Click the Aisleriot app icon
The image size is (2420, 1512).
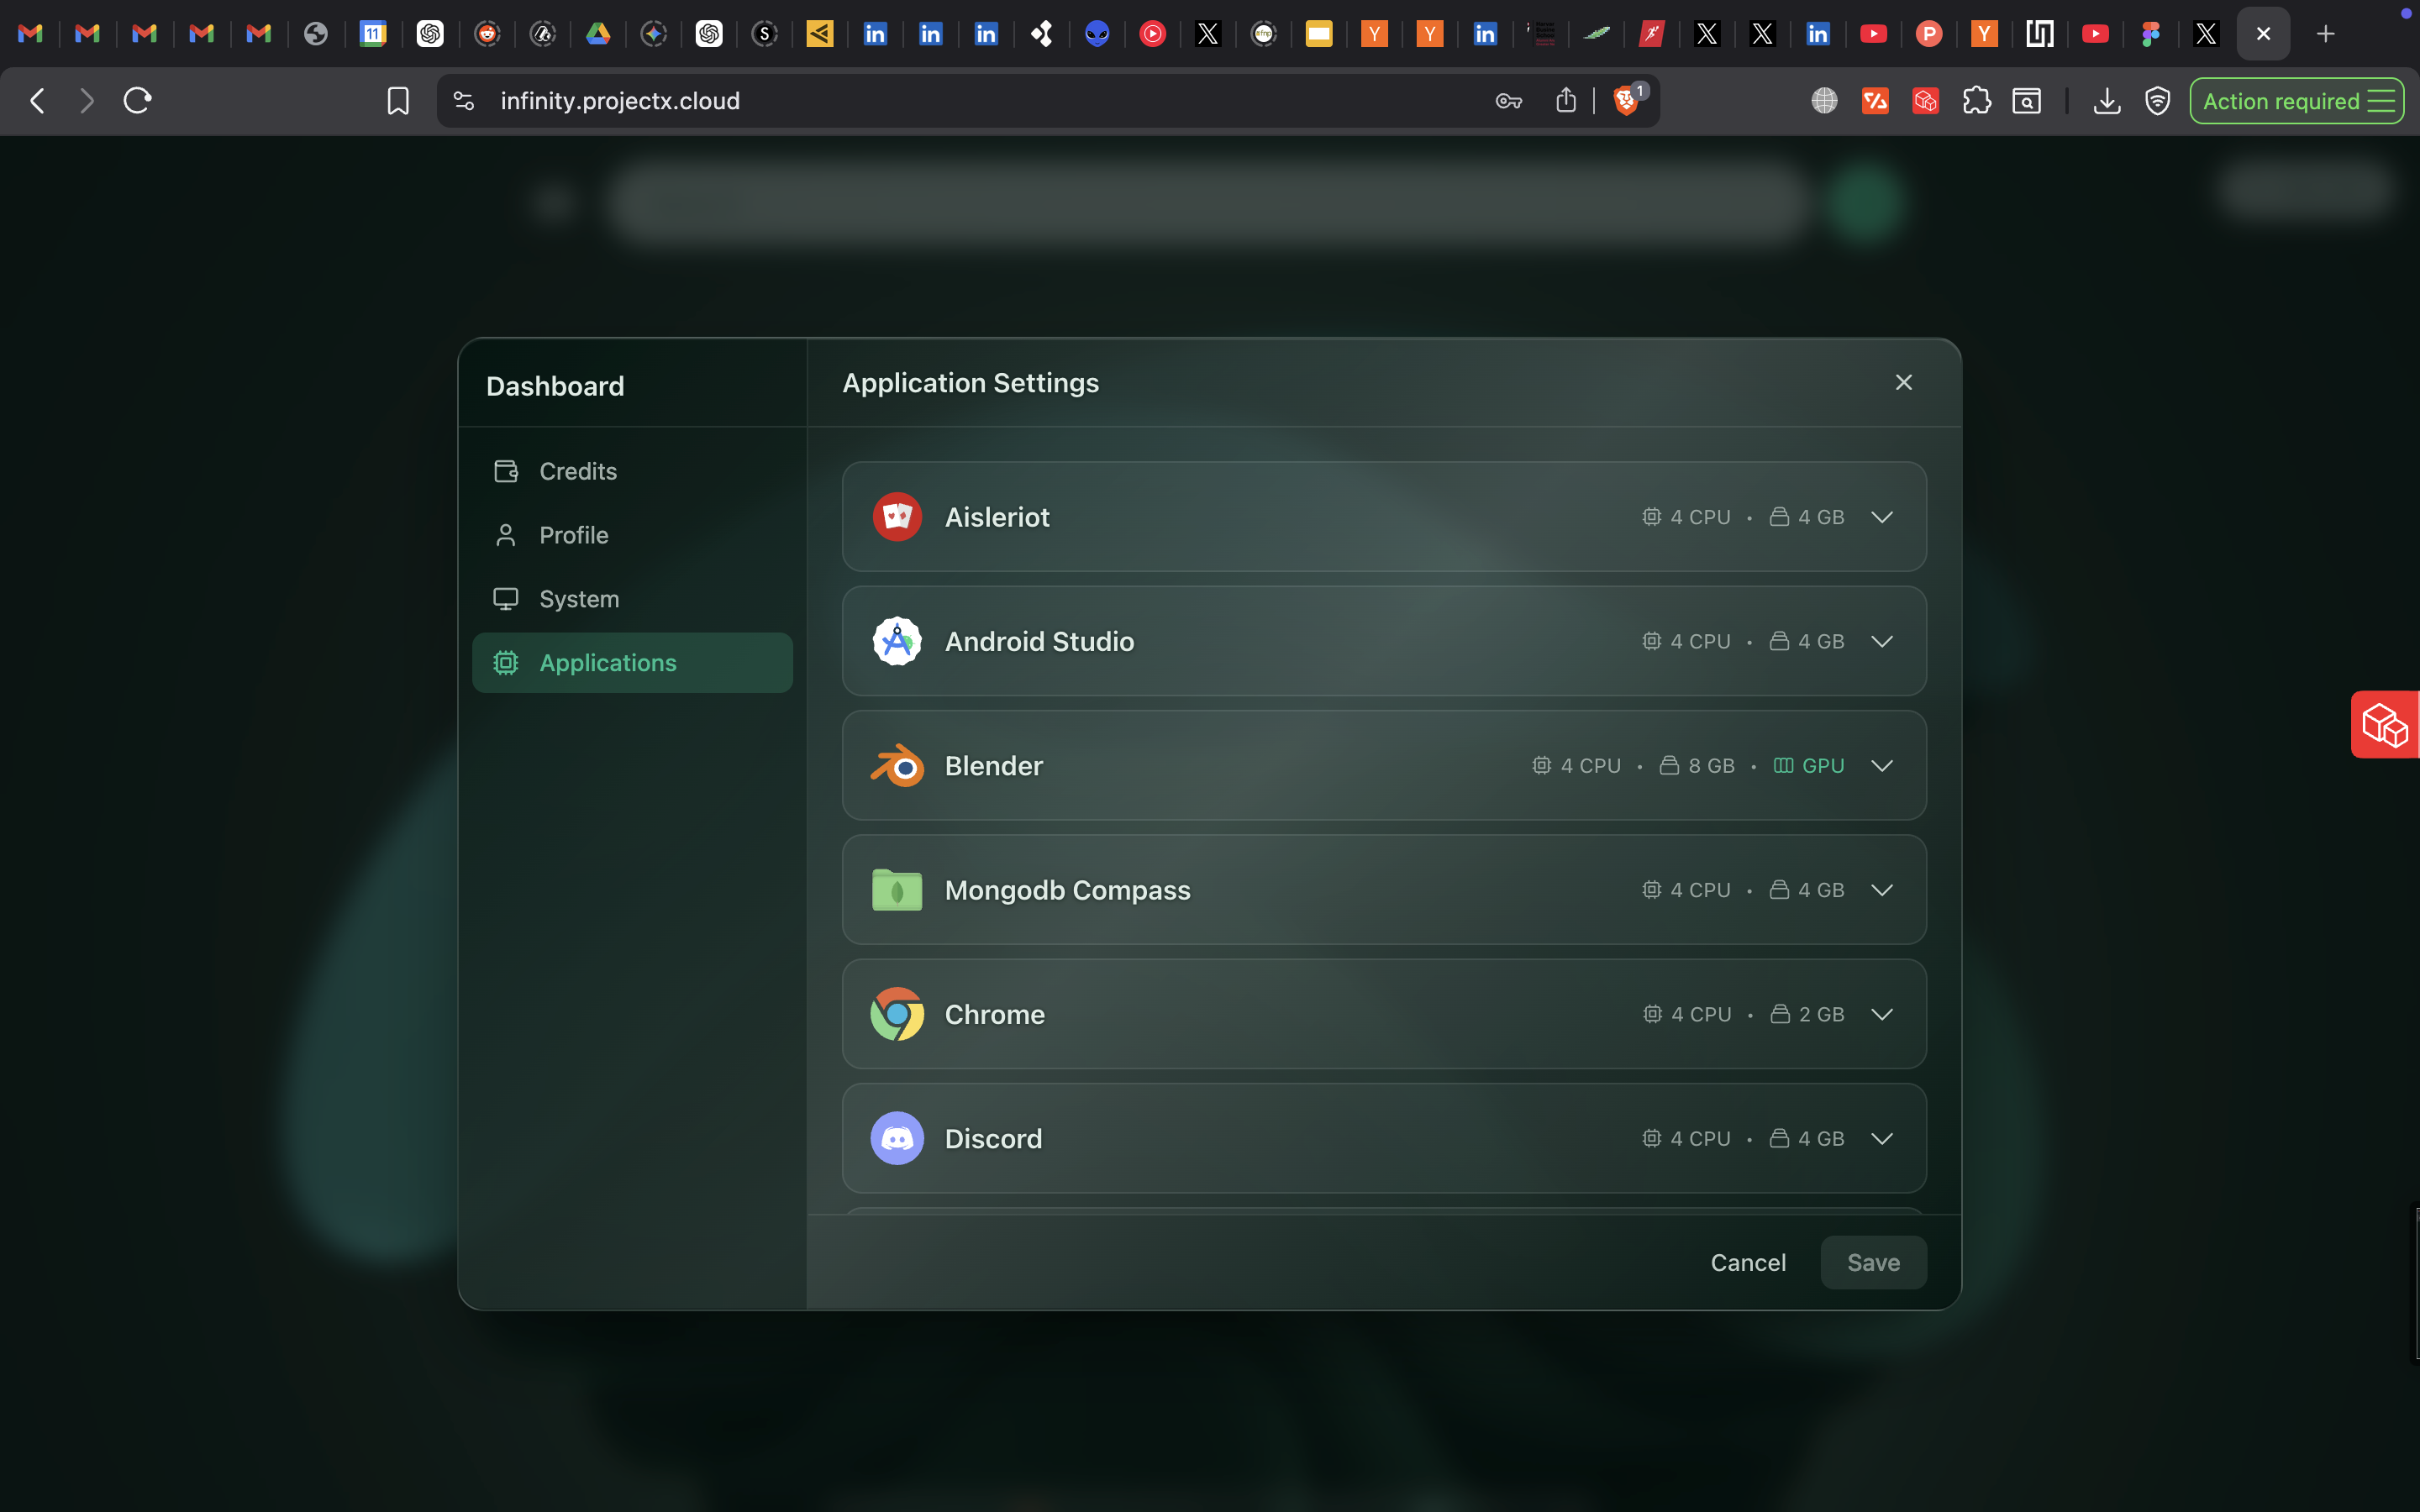[896, 517]
